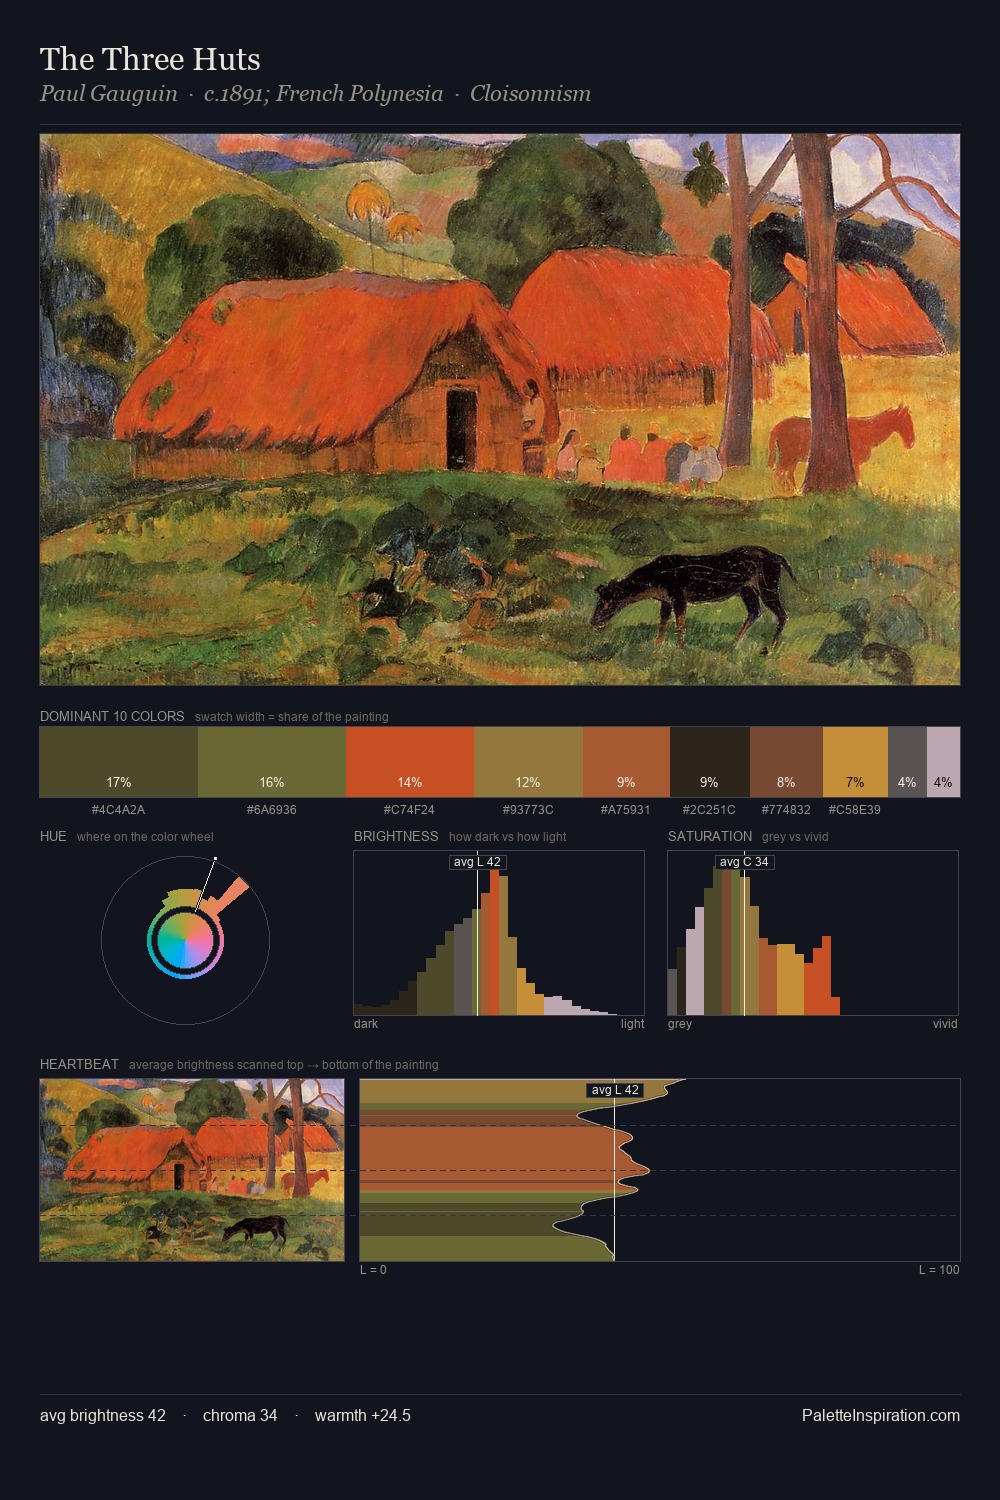Click the '#4C4A2A' hex label

[x=118, y=810]
